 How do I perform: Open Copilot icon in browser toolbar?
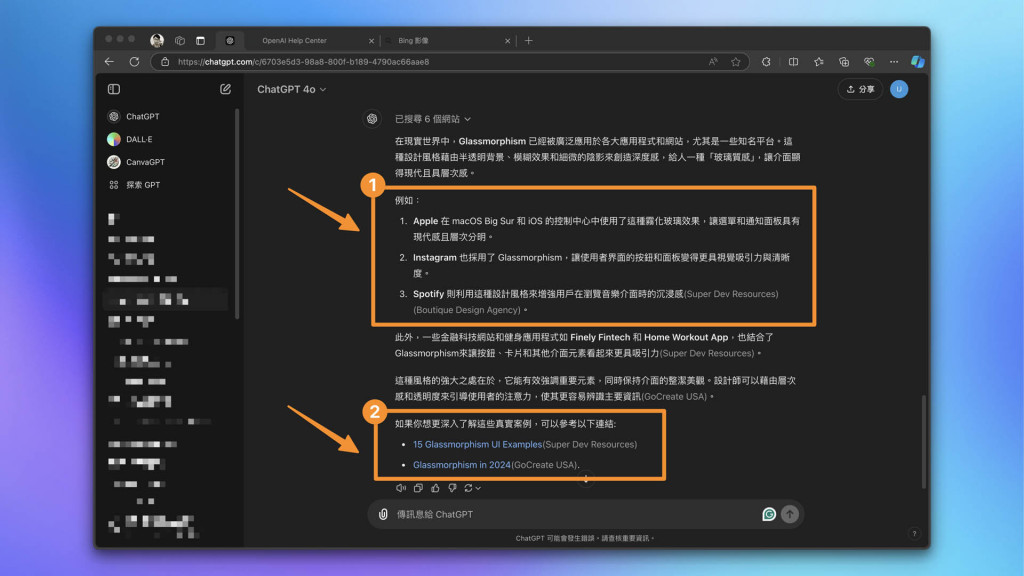[918, 61]
